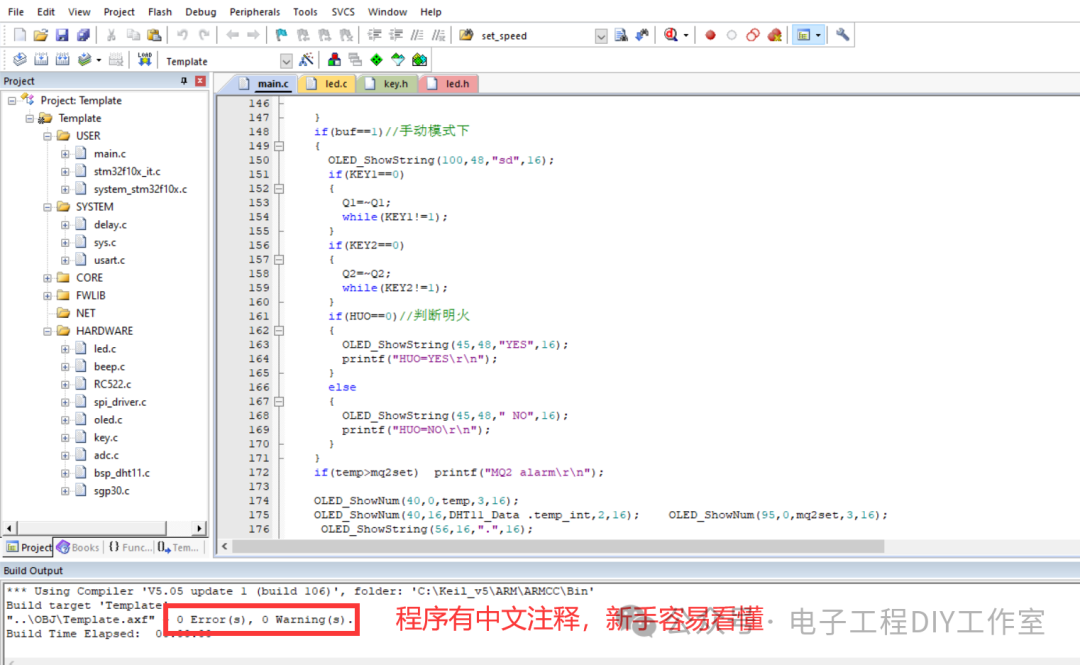Viewport: 1080px width, 665px height.
Task: Expand the CORE folder in project tree
Action: 48,278
